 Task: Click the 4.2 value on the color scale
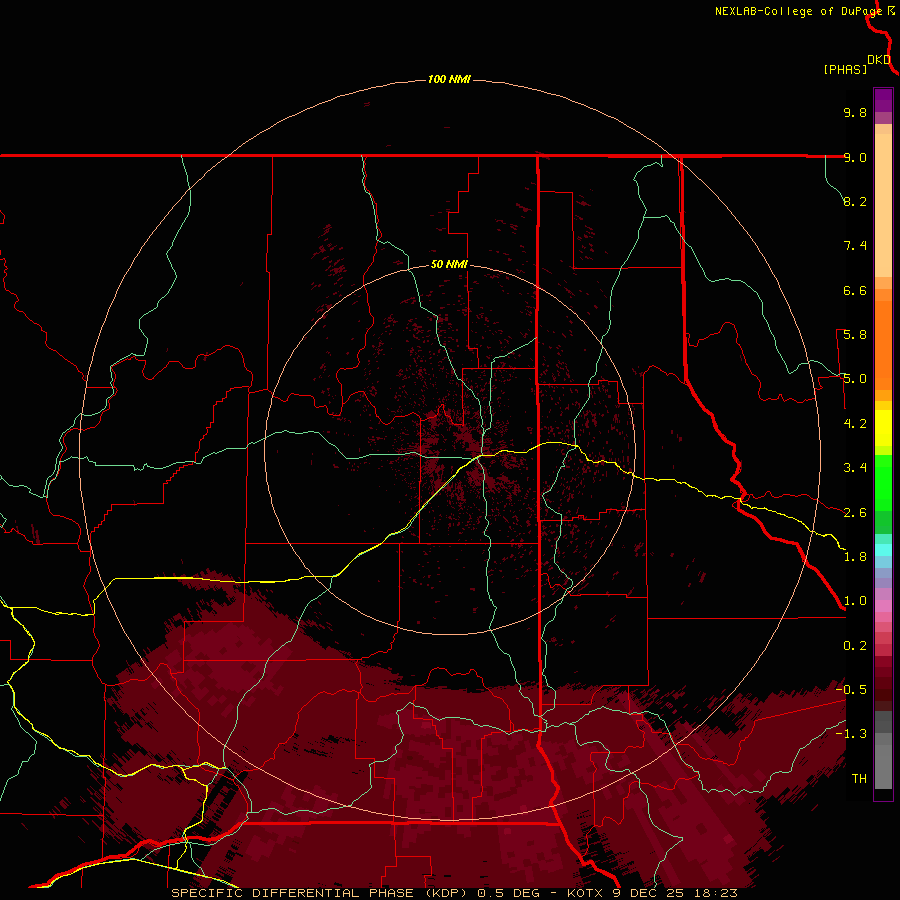pos(855,424)
